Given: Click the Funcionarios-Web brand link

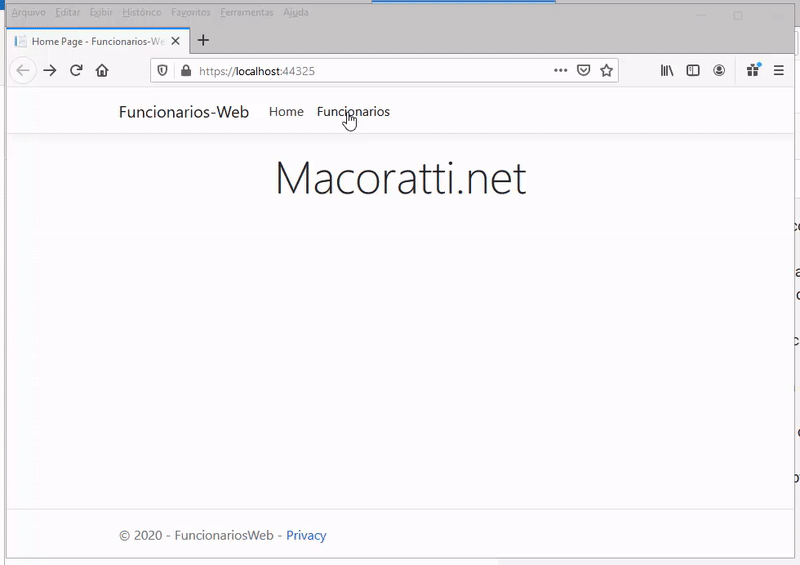Looking at the screenshot, I should (184, 112).
